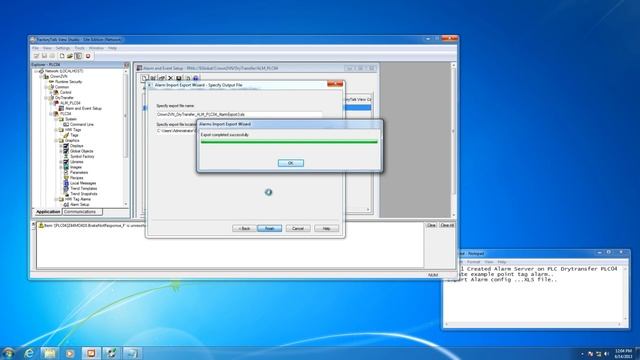Screen dimensions: 640x360
Task: Click the Explorer tree vertical scrollbar
Action: (126, 138)
